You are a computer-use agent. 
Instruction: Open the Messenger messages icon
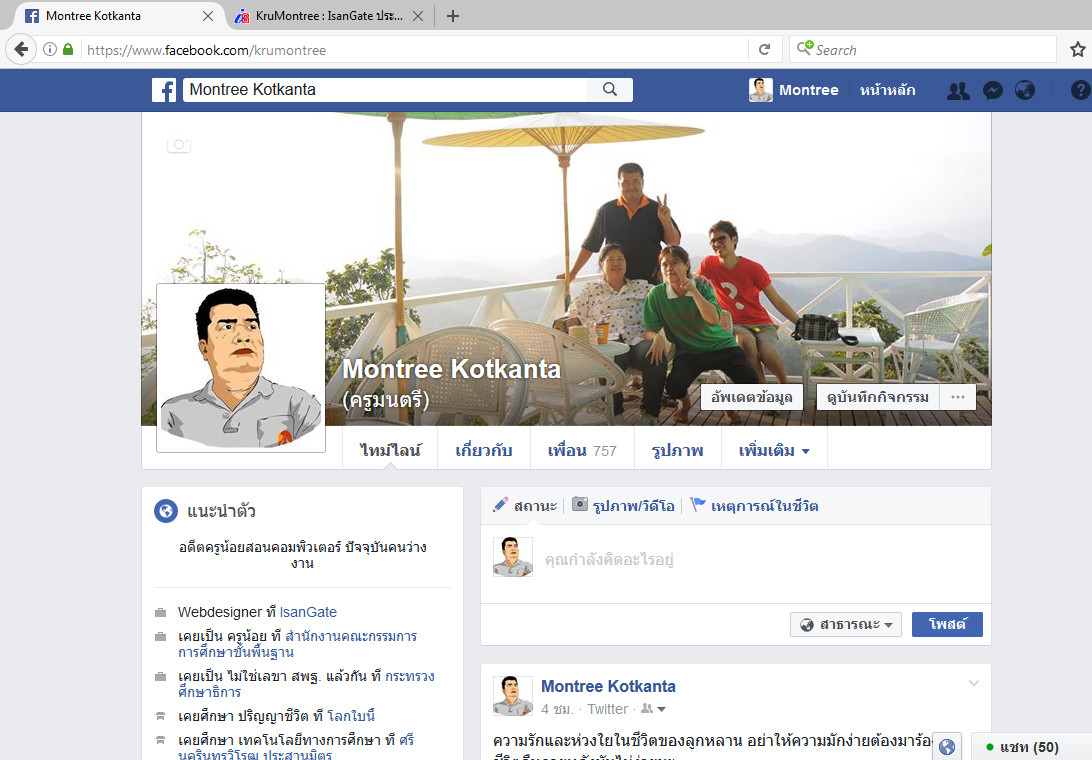(x=992, y=91)
